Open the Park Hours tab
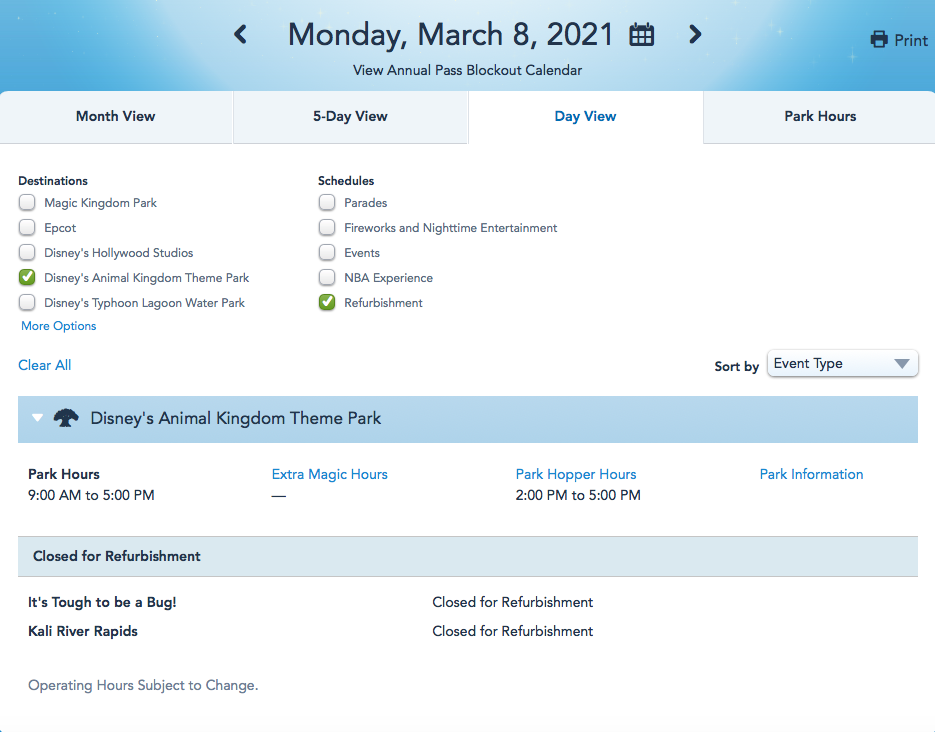This screenshot has height=732, width=935. 820,117
